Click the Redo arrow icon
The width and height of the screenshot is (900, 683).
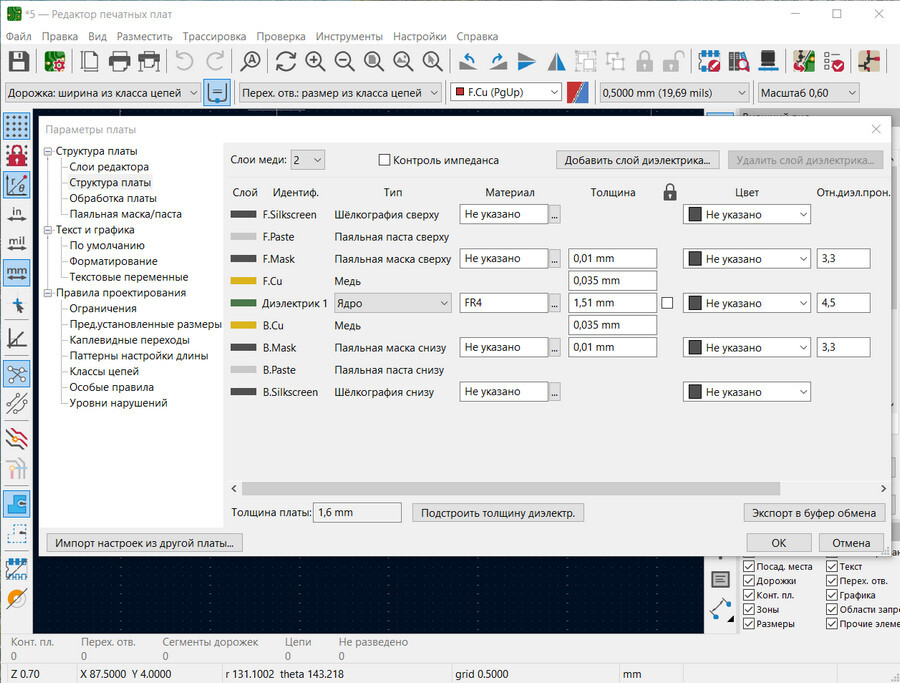pos(215,61)
